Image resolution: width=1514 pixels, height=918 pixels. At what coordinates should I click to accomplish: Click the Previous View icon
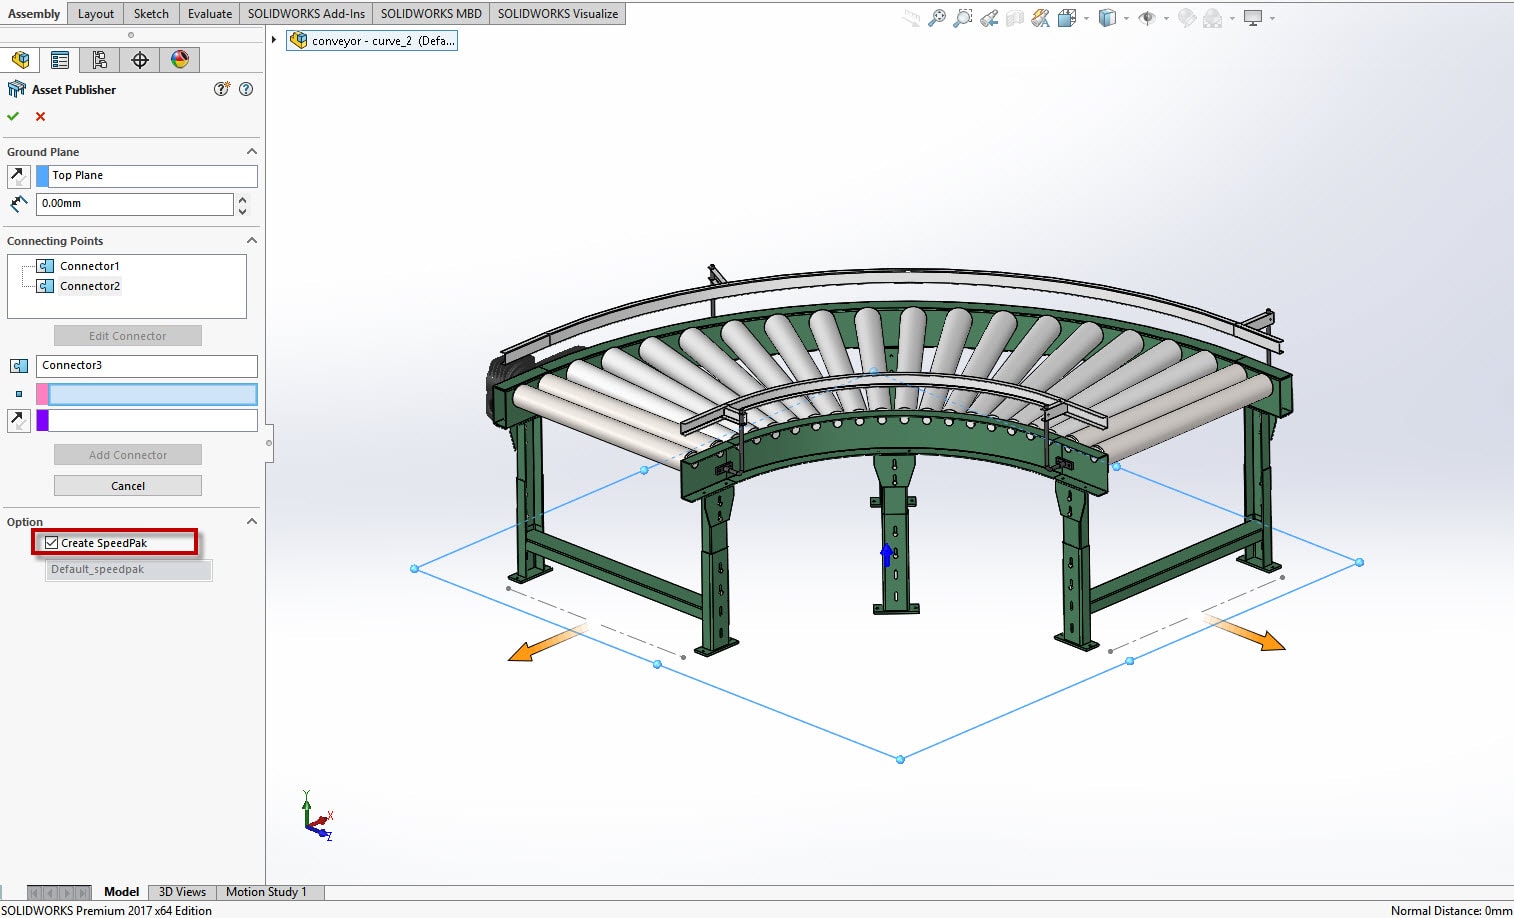pos(989,18)
